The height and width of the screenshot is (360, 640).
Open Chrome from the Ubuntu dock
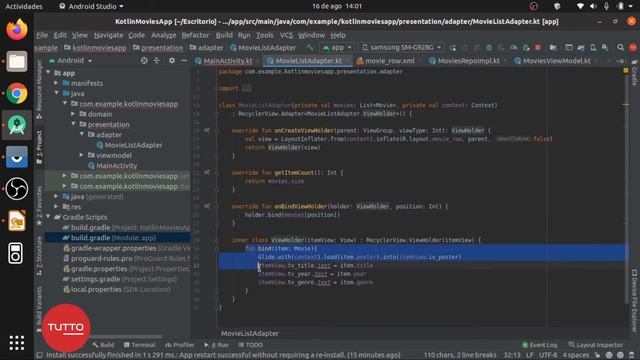[x=17, y=93]
